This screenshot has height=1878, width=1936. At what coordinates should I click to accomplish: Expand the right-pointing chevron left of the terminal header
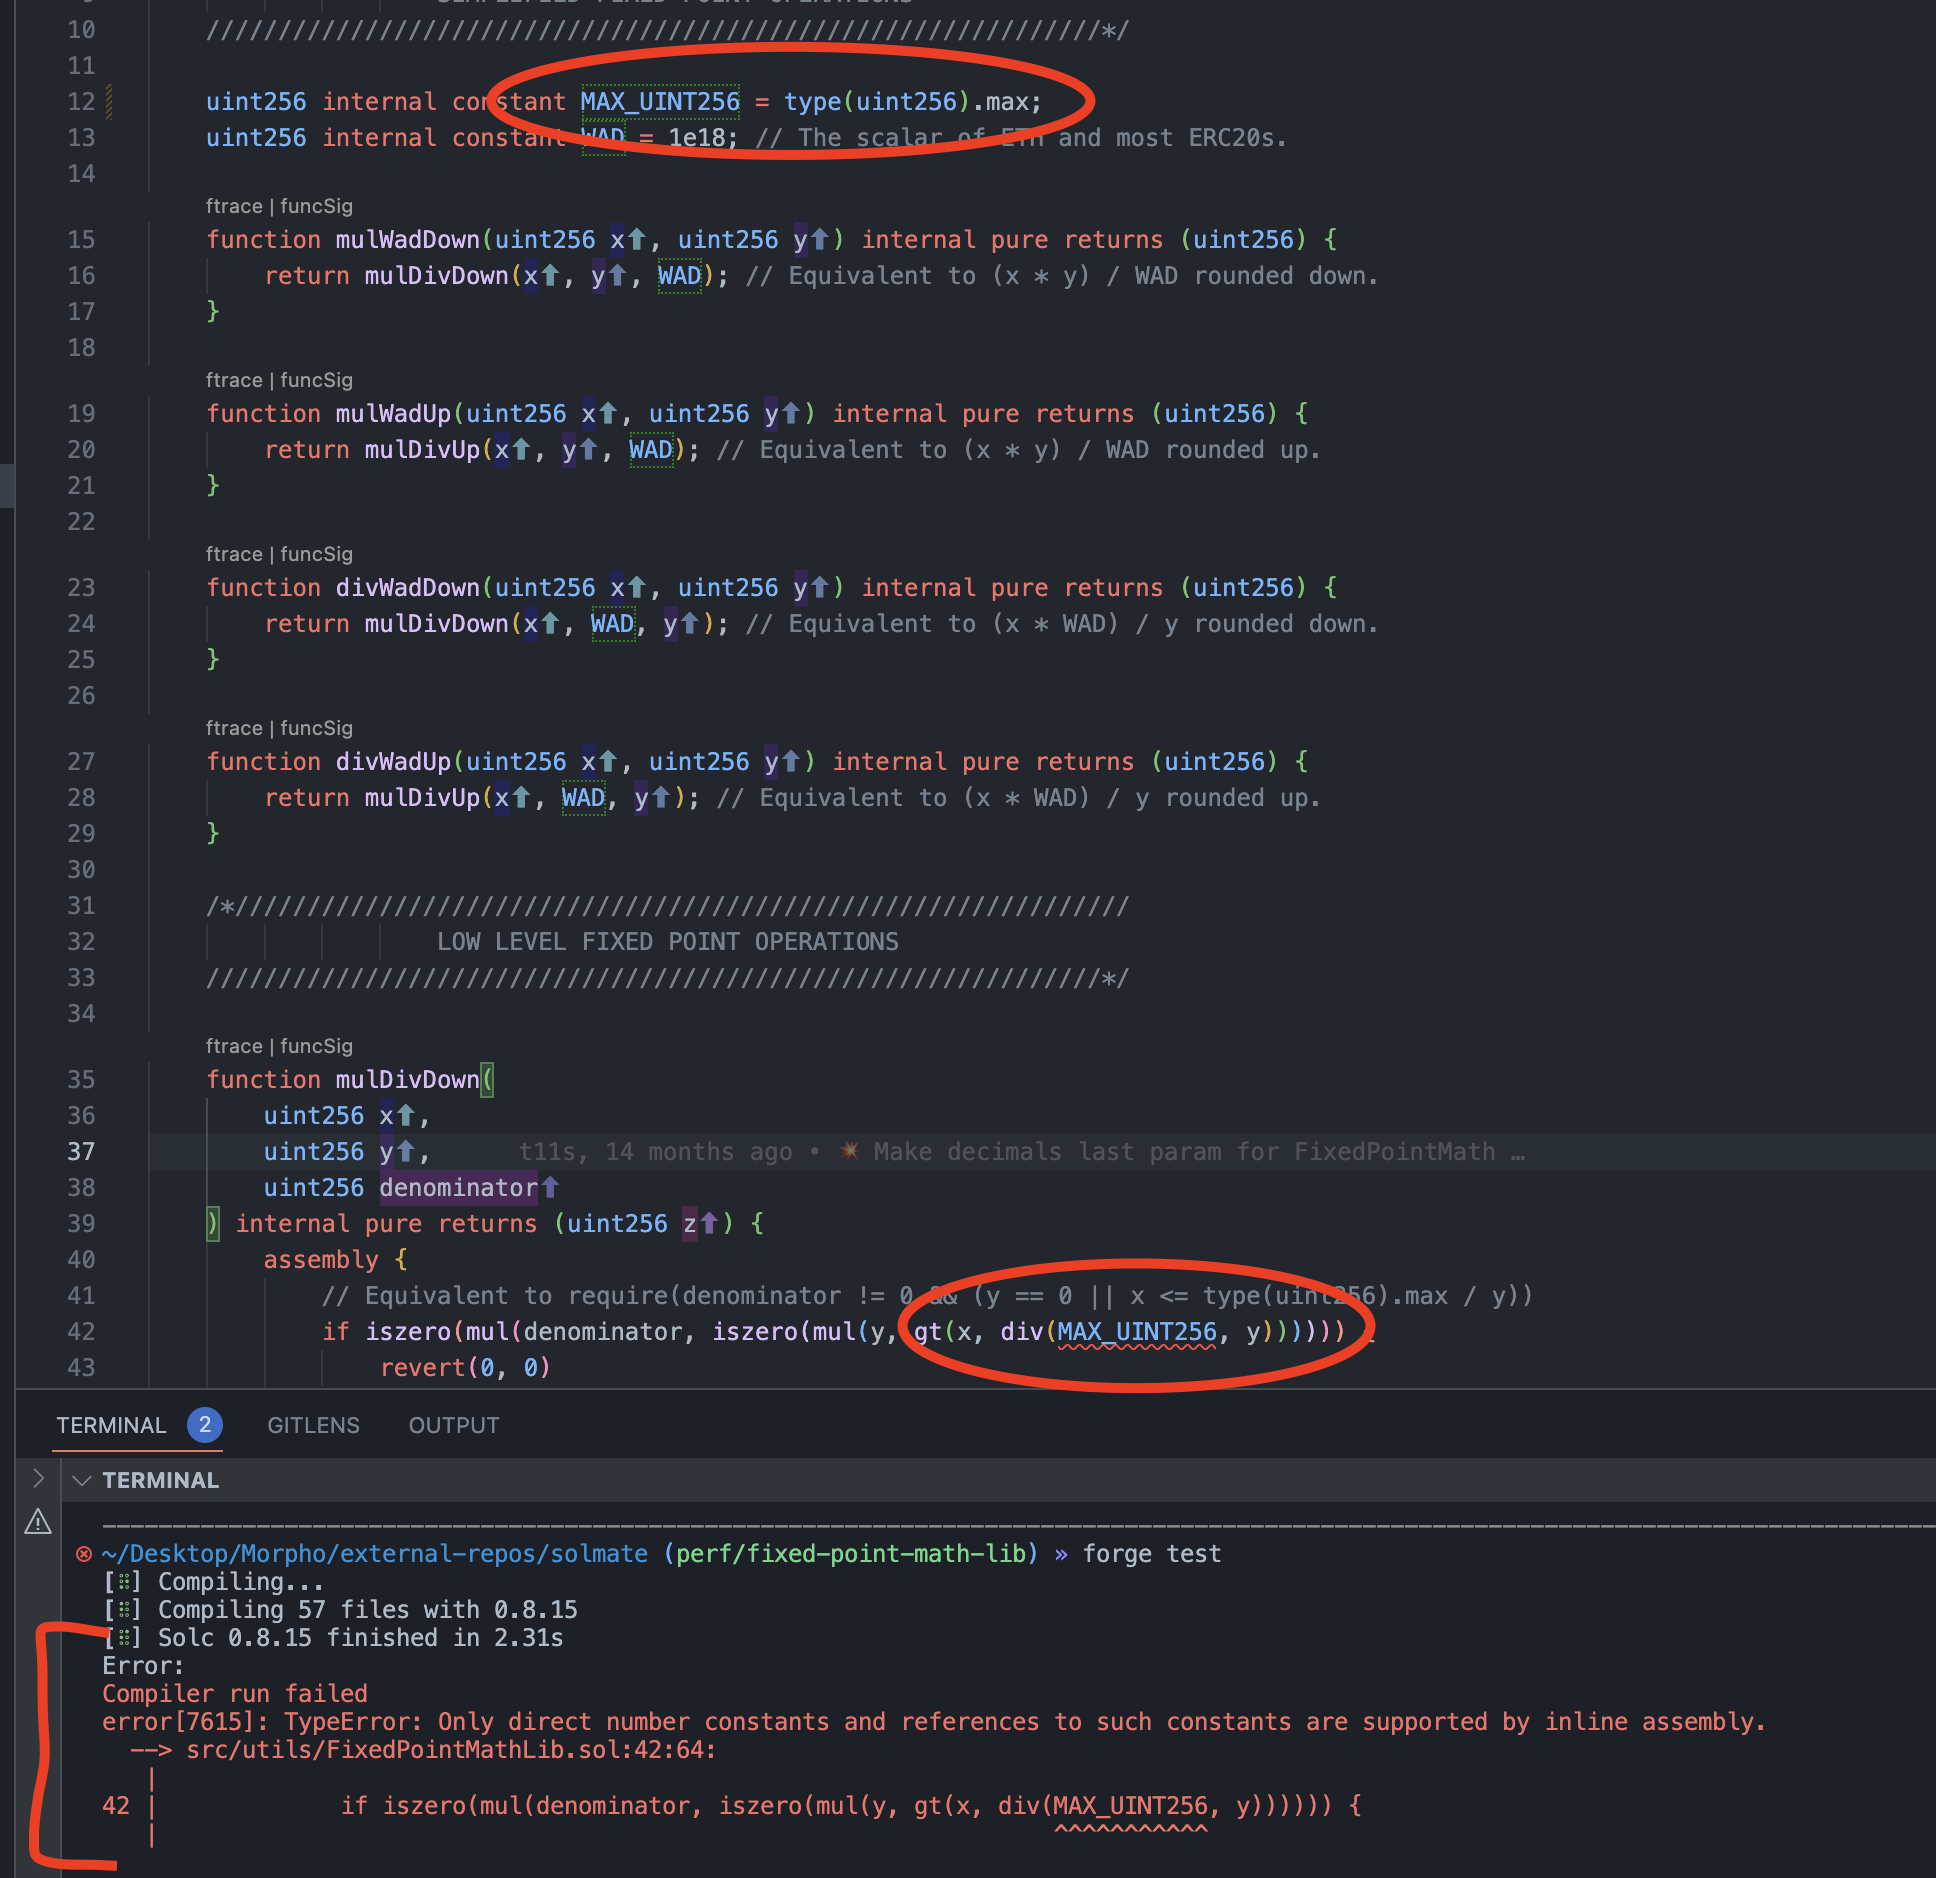coord(38,1478)
